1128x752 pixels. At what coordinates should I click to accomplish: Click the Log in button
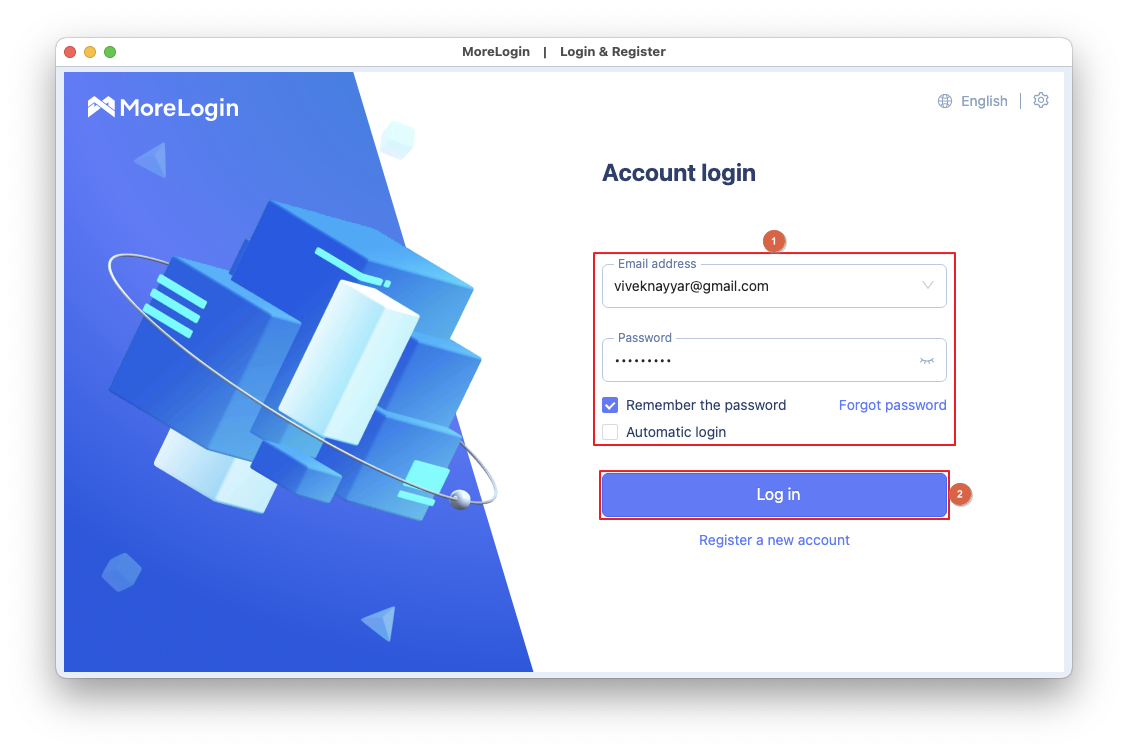point(774,495)
